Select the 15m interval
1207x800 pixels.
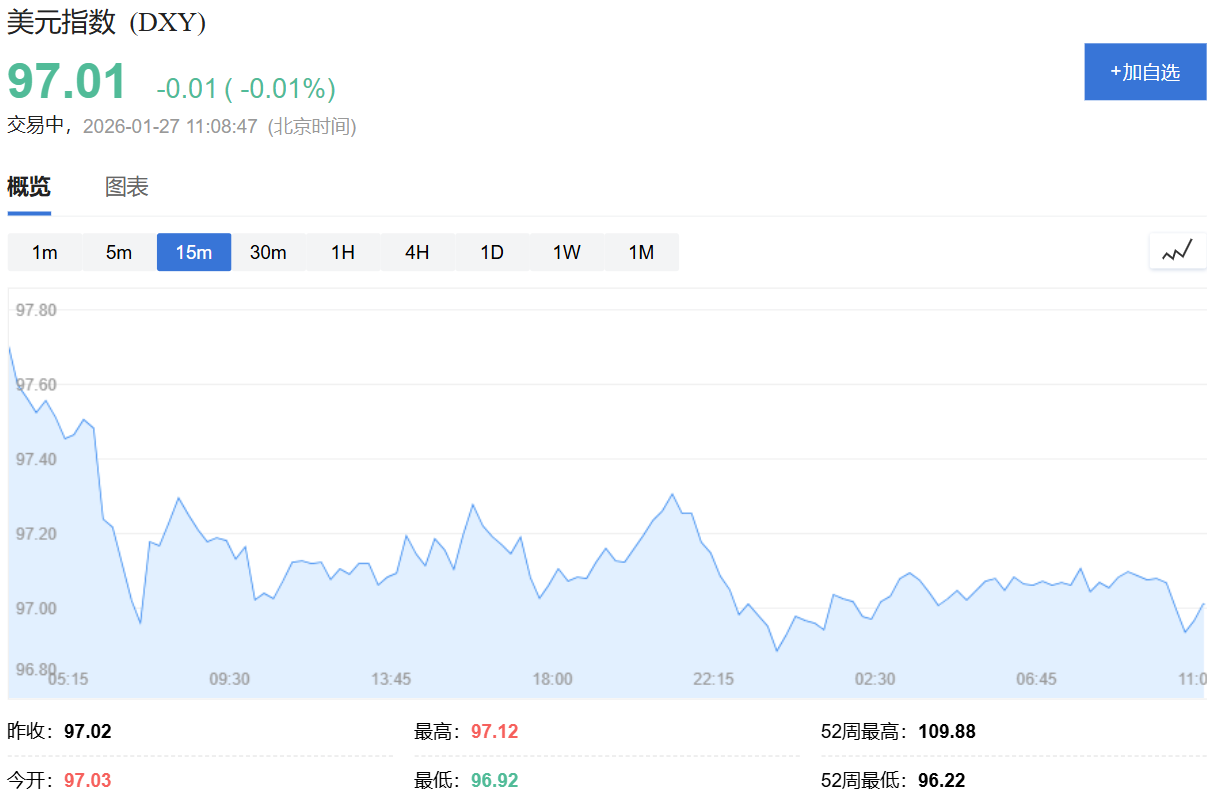click(x=194, y=252)
